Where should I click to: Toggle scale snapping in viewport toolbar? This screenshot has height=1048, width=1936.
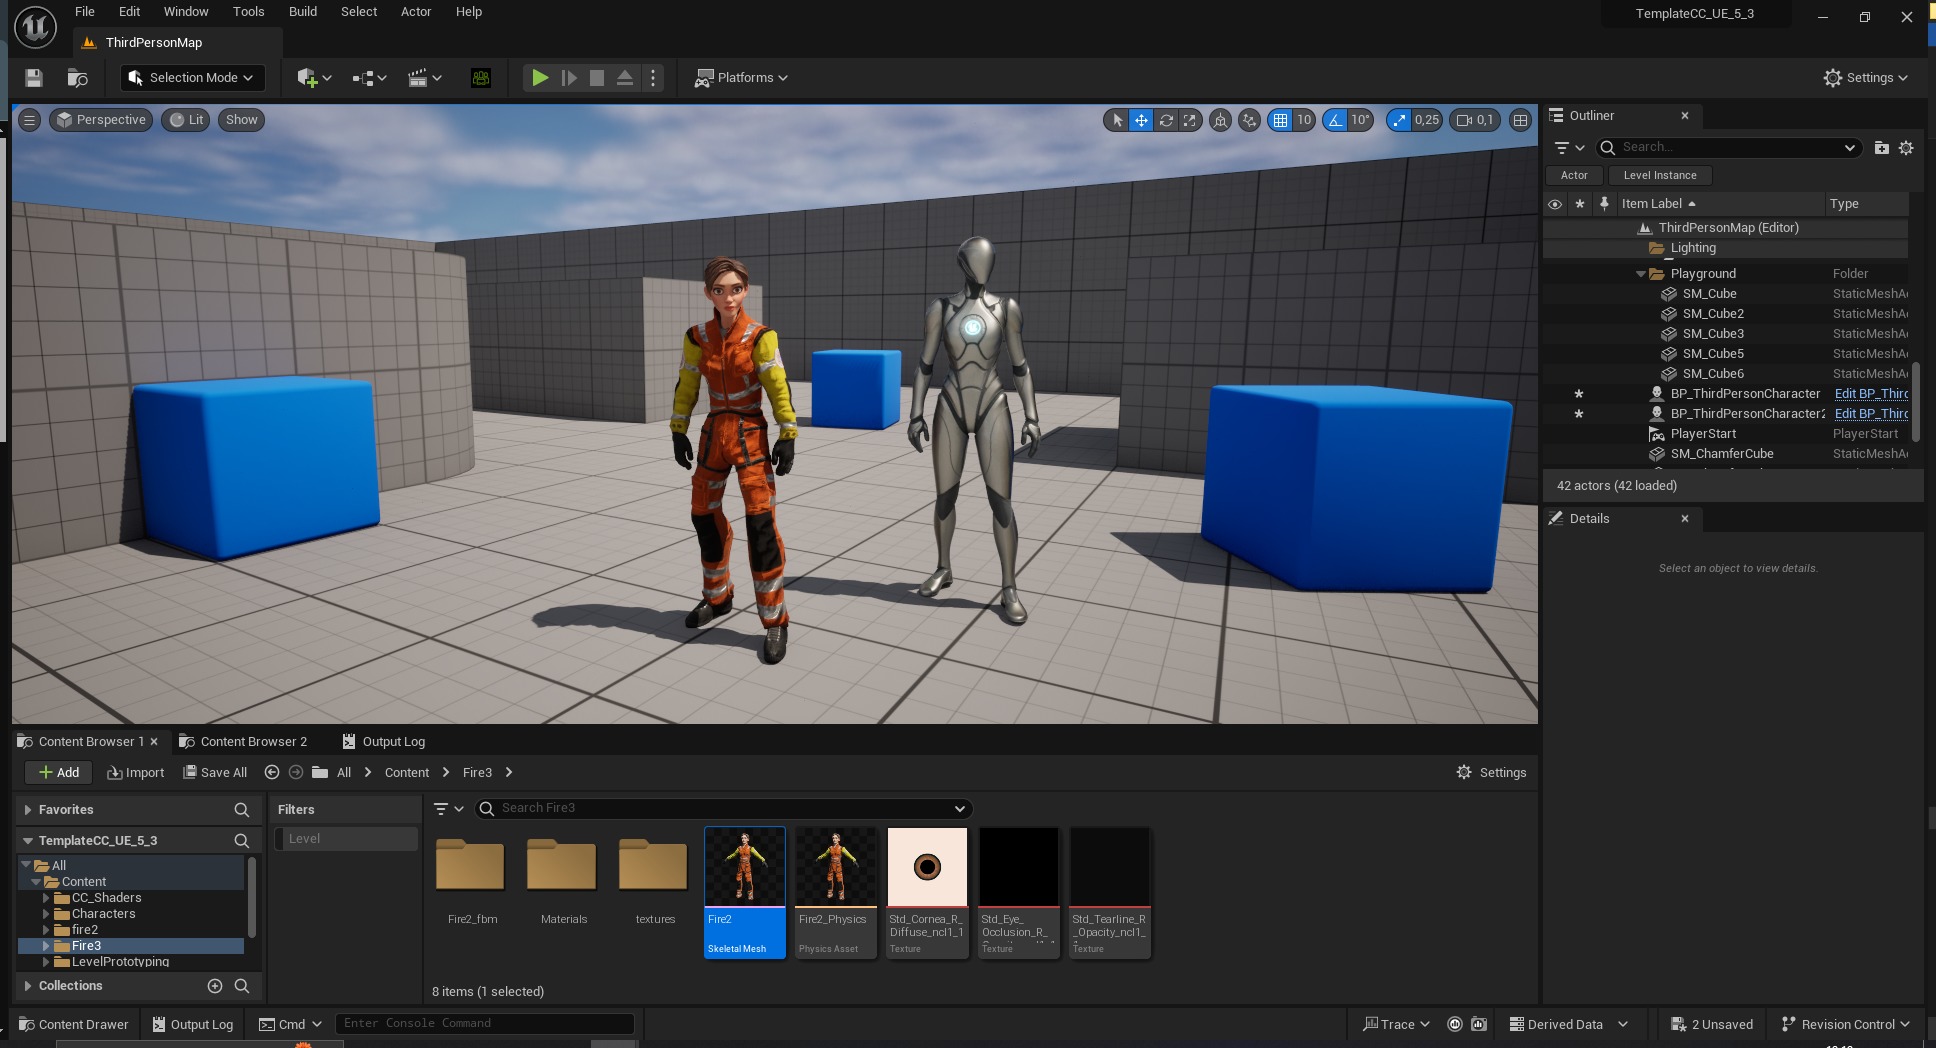coord(1399,120)
